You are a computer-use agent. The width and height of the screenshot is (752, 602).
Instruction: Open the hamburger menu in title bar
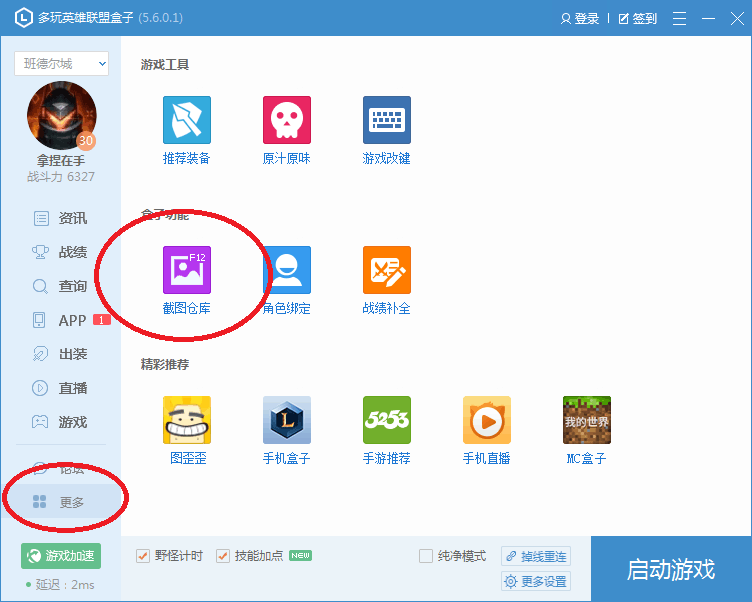click(x=679, y=18)
